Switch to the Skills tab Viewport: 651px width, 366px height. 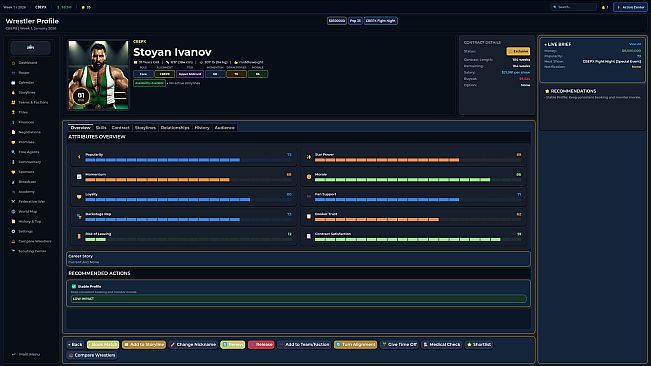coord(101,128)
